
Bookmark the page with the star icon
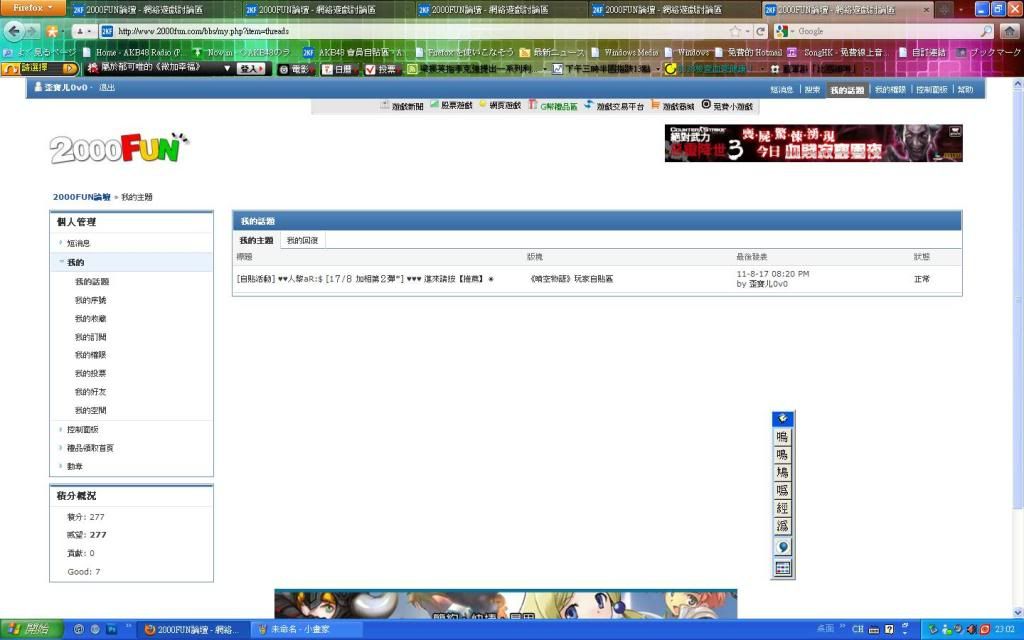pos(735,31)
